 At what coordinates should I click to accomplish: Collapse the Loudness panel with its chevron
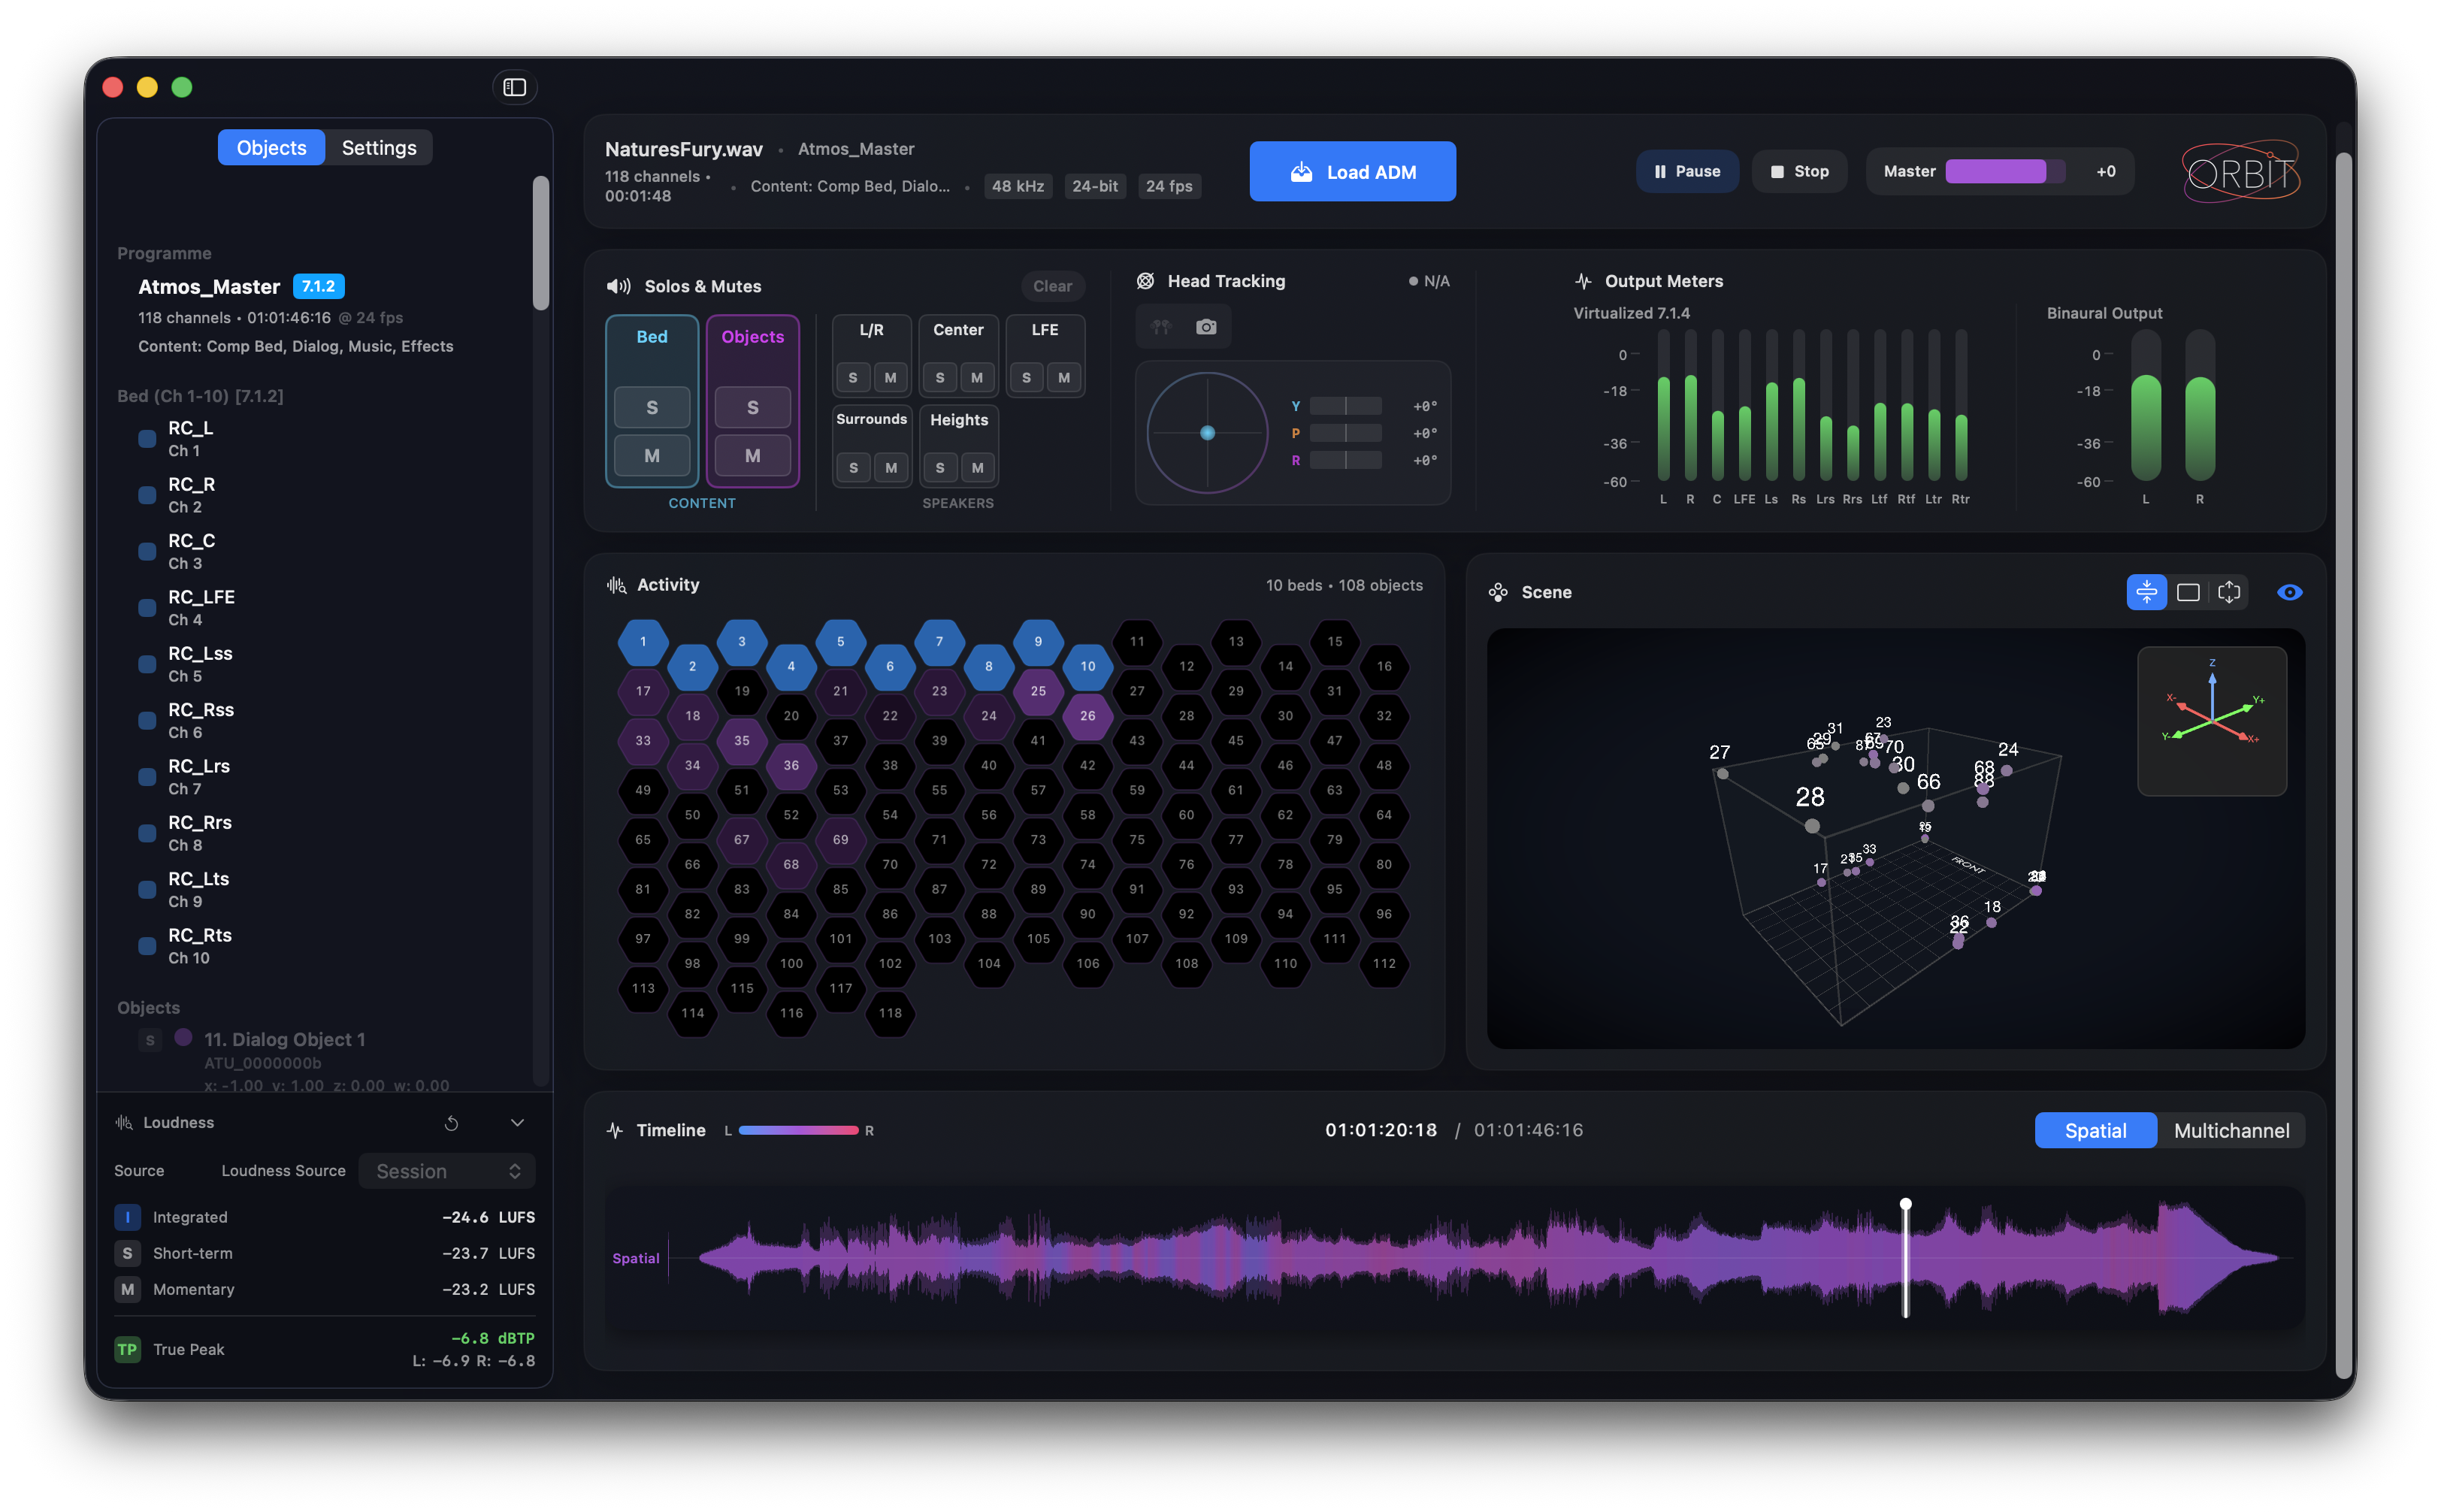point(518,1122)
